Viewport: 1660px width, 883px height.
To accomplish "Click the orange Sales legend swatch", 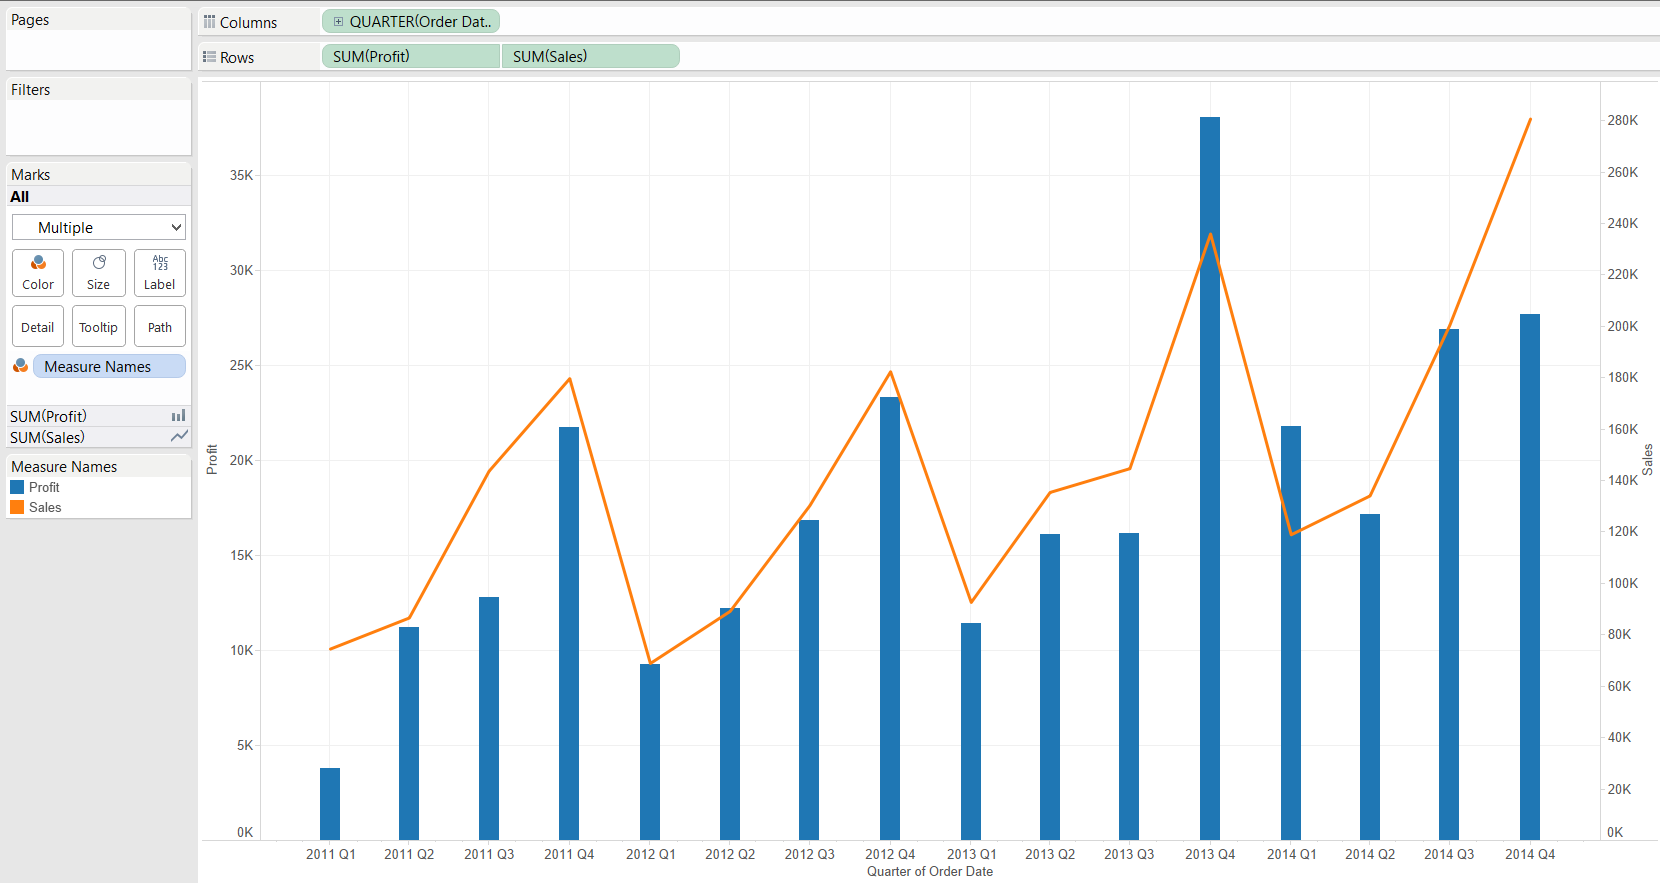I will click(17, 507).
